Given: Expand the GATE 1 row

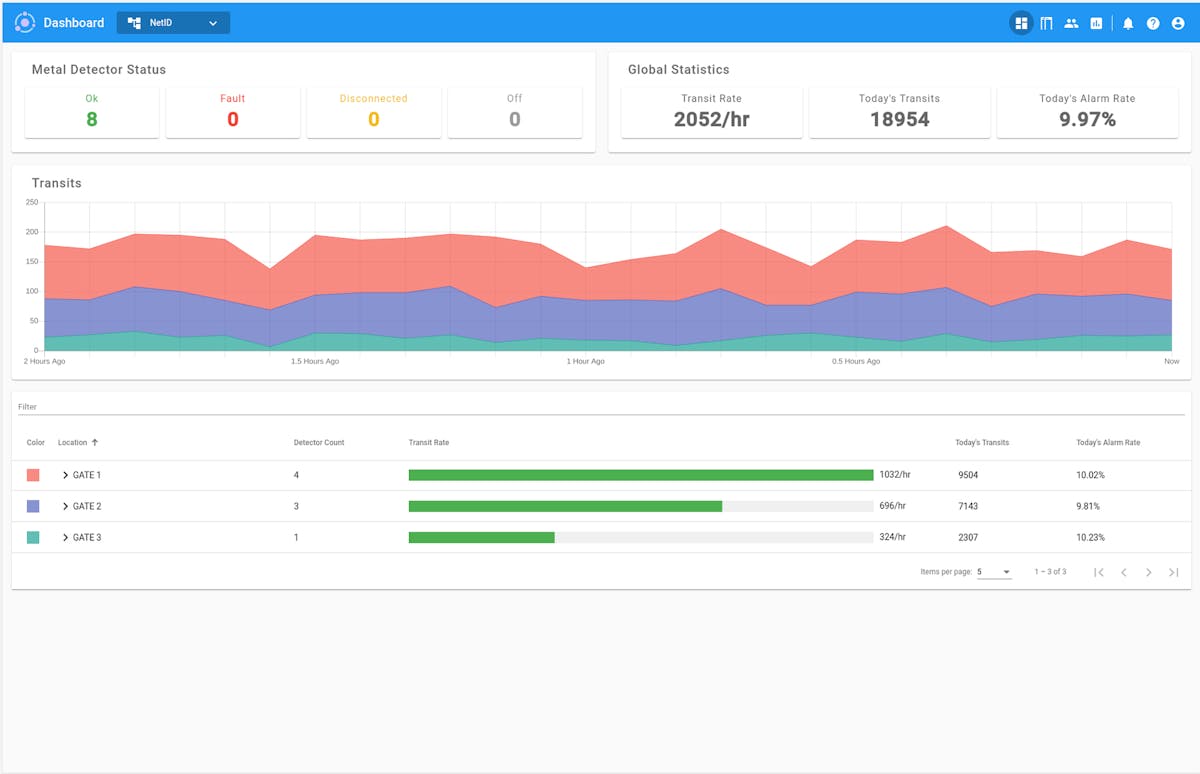Looking at the screenshot, I should pos(64,475).
